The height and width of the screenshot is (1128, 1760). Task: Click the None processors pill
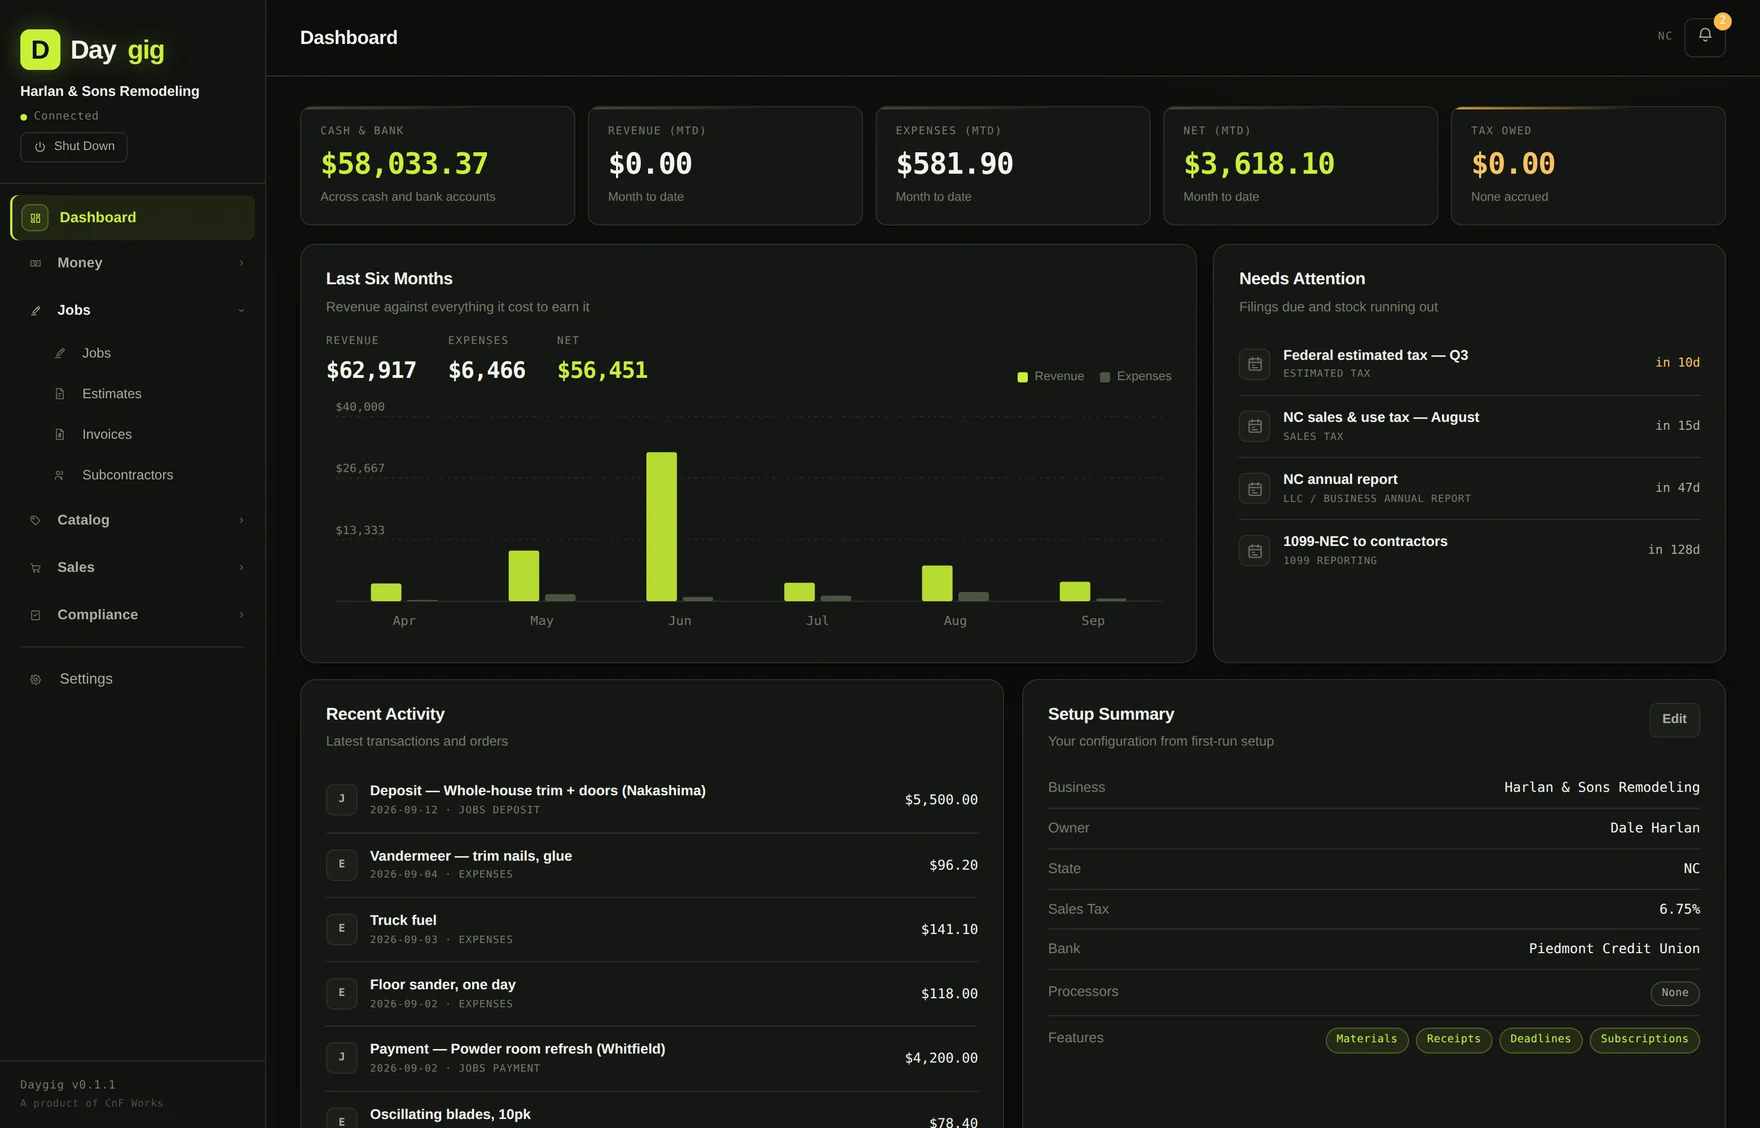pos(1675,993)
